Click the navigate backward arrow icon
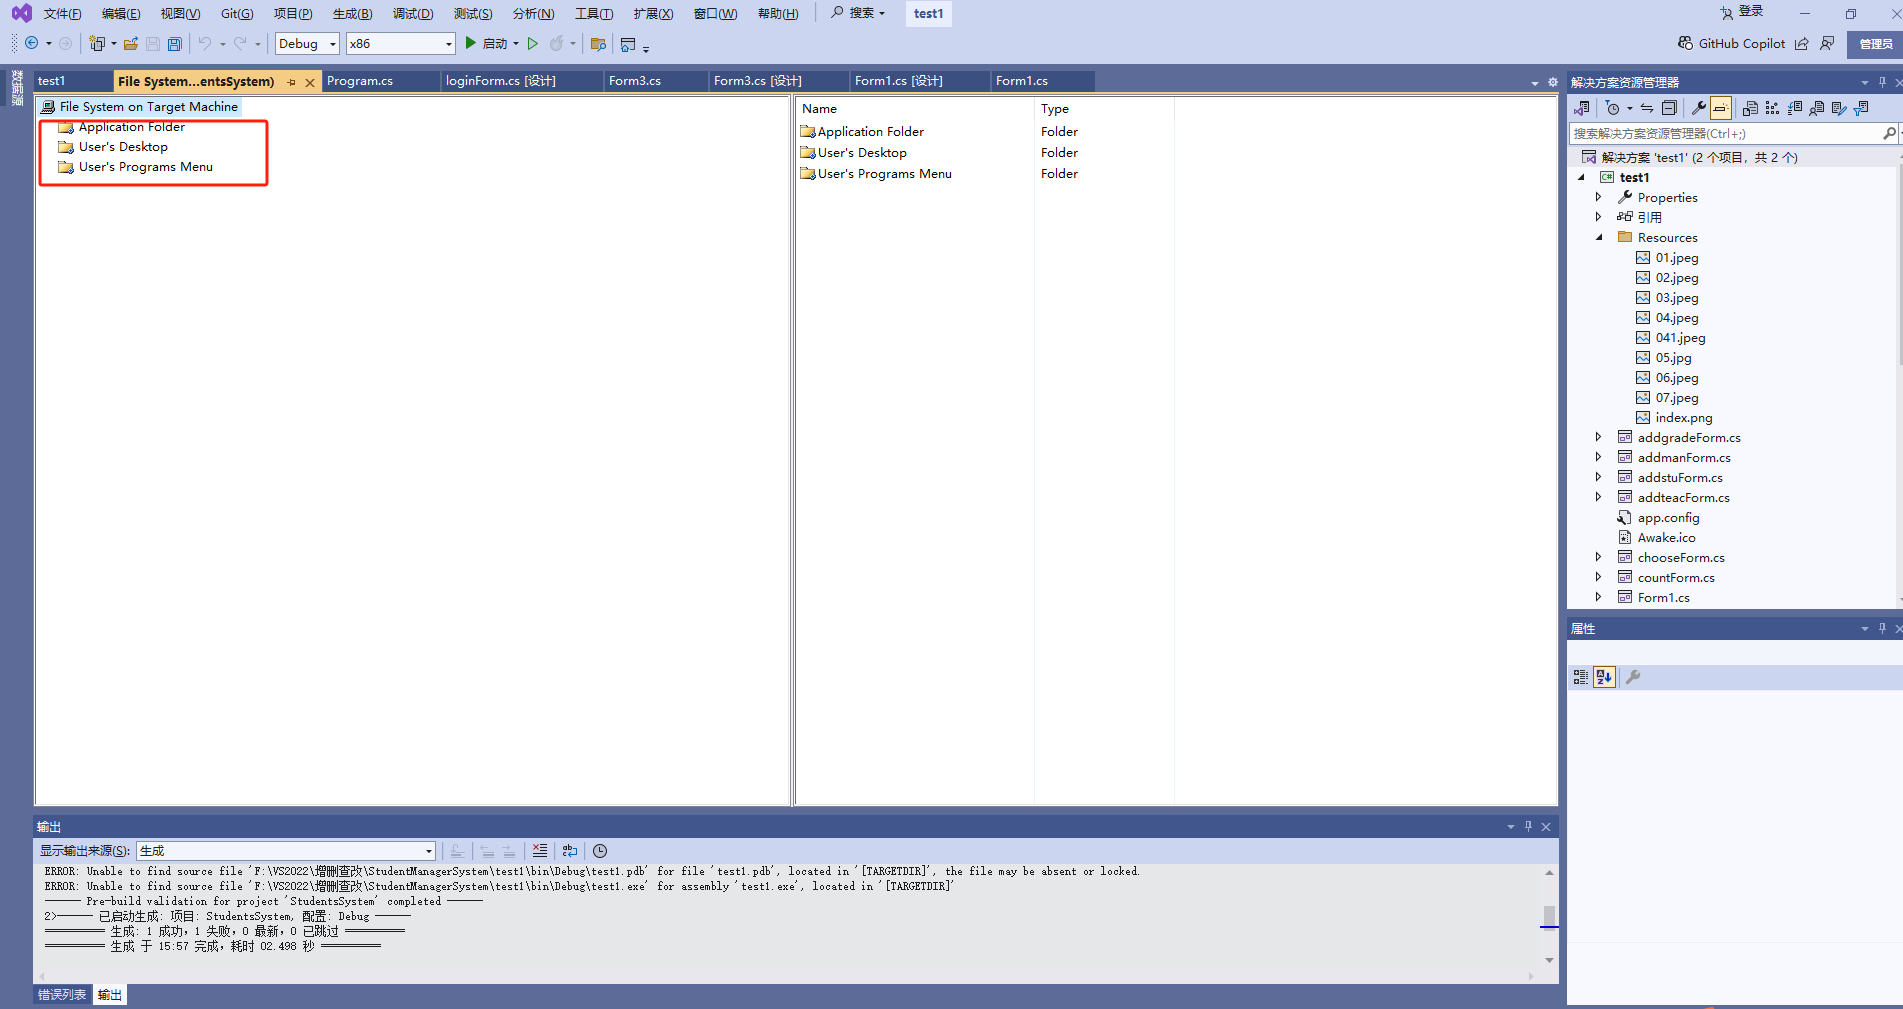The image size is (1903, 1009). tap(31, 43)
